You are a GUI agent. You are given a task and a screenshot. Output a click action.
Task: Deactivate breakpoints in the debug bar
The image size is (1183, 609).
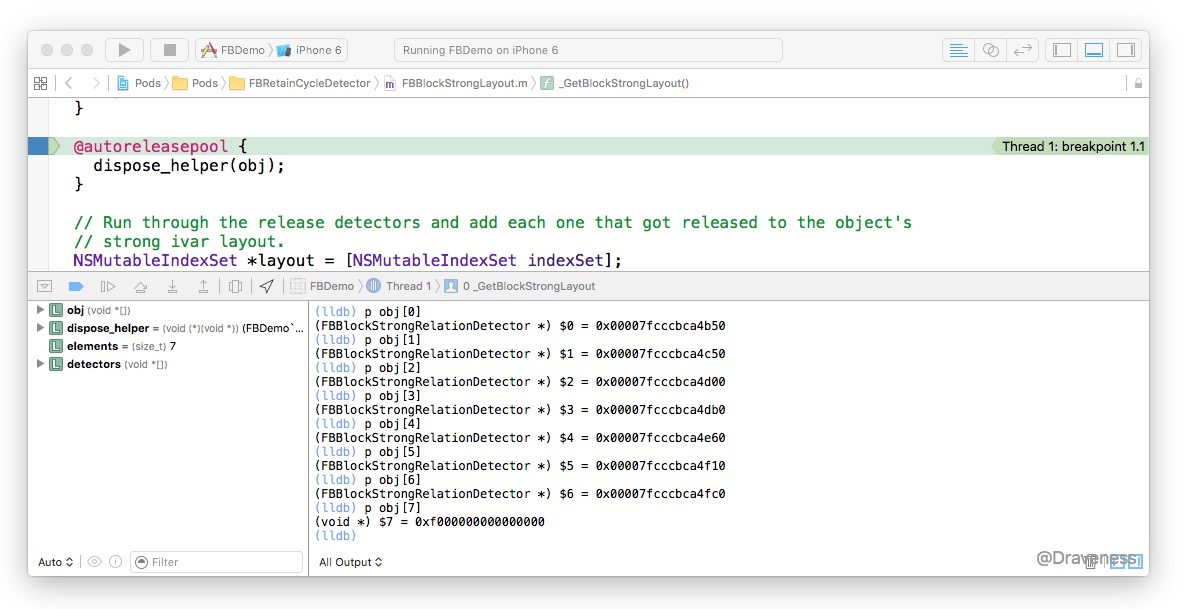click(75, 286)
